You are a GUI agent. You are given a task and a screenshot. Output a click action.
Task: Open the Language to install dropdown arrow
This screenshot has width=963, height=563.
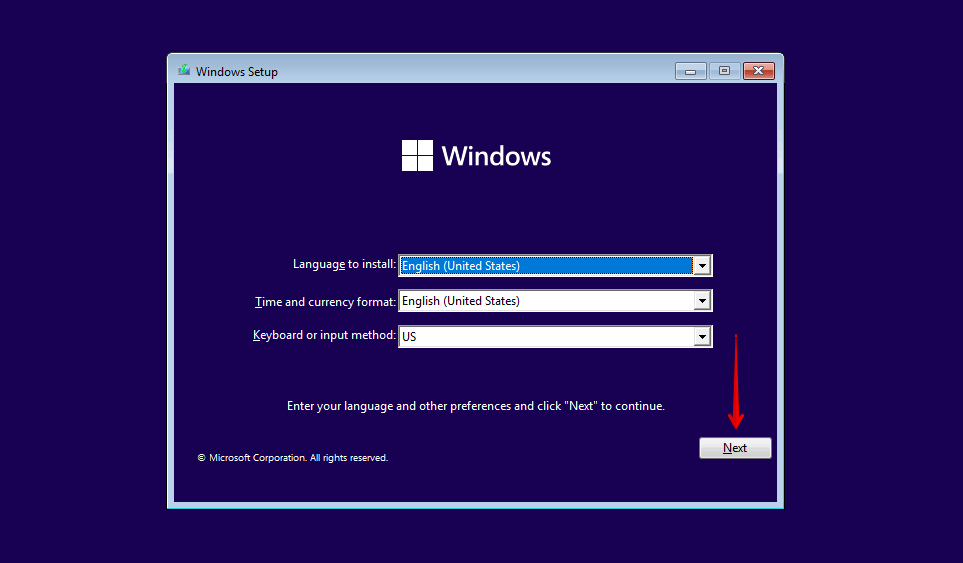click(x=702, y=266)
